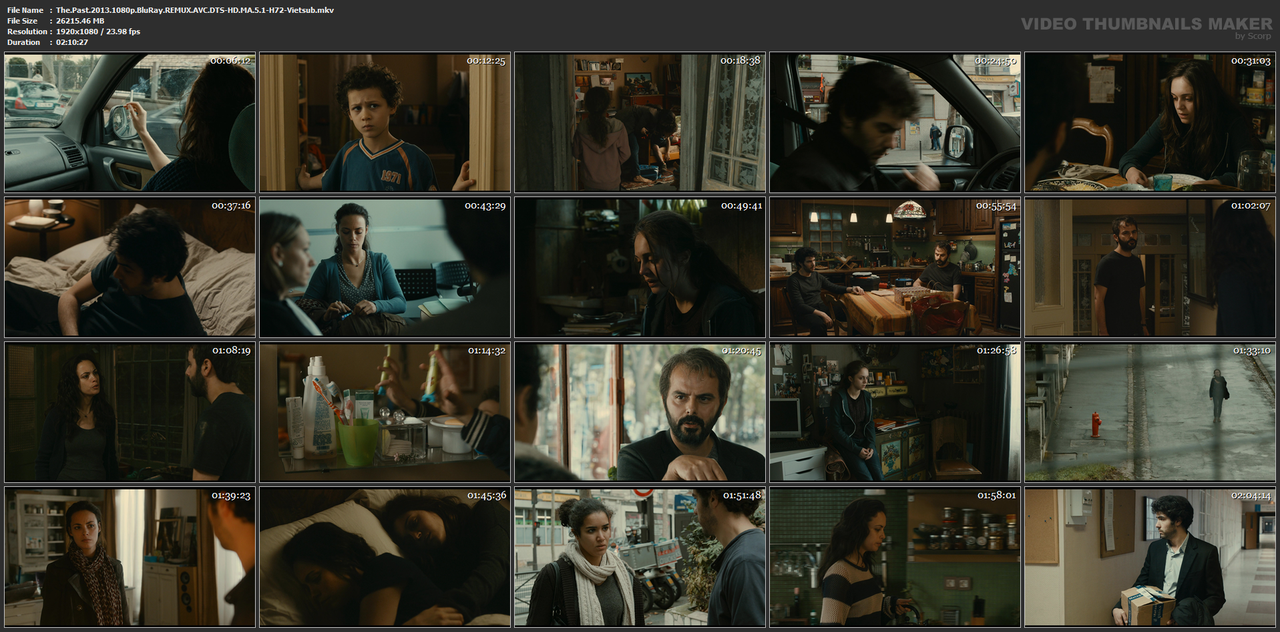This screenshot has height=632, width=1280.
Task: Select the thumbnail timestamped 00:06:12
Action: pos(130,122)
